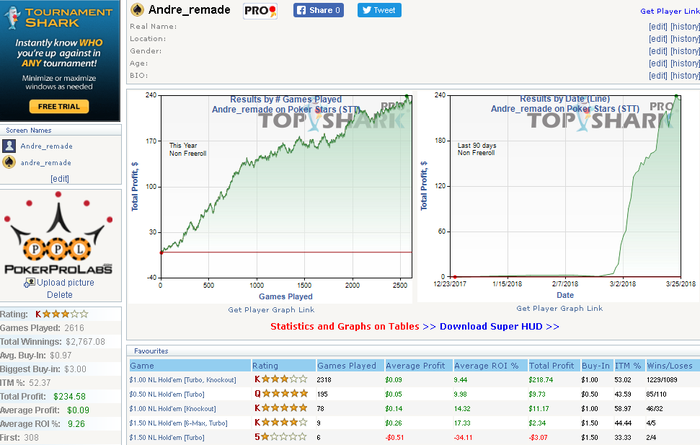Select the -$3.07 total profit cell
This screenshot has width=700, height=445.
tap(538, 437)
